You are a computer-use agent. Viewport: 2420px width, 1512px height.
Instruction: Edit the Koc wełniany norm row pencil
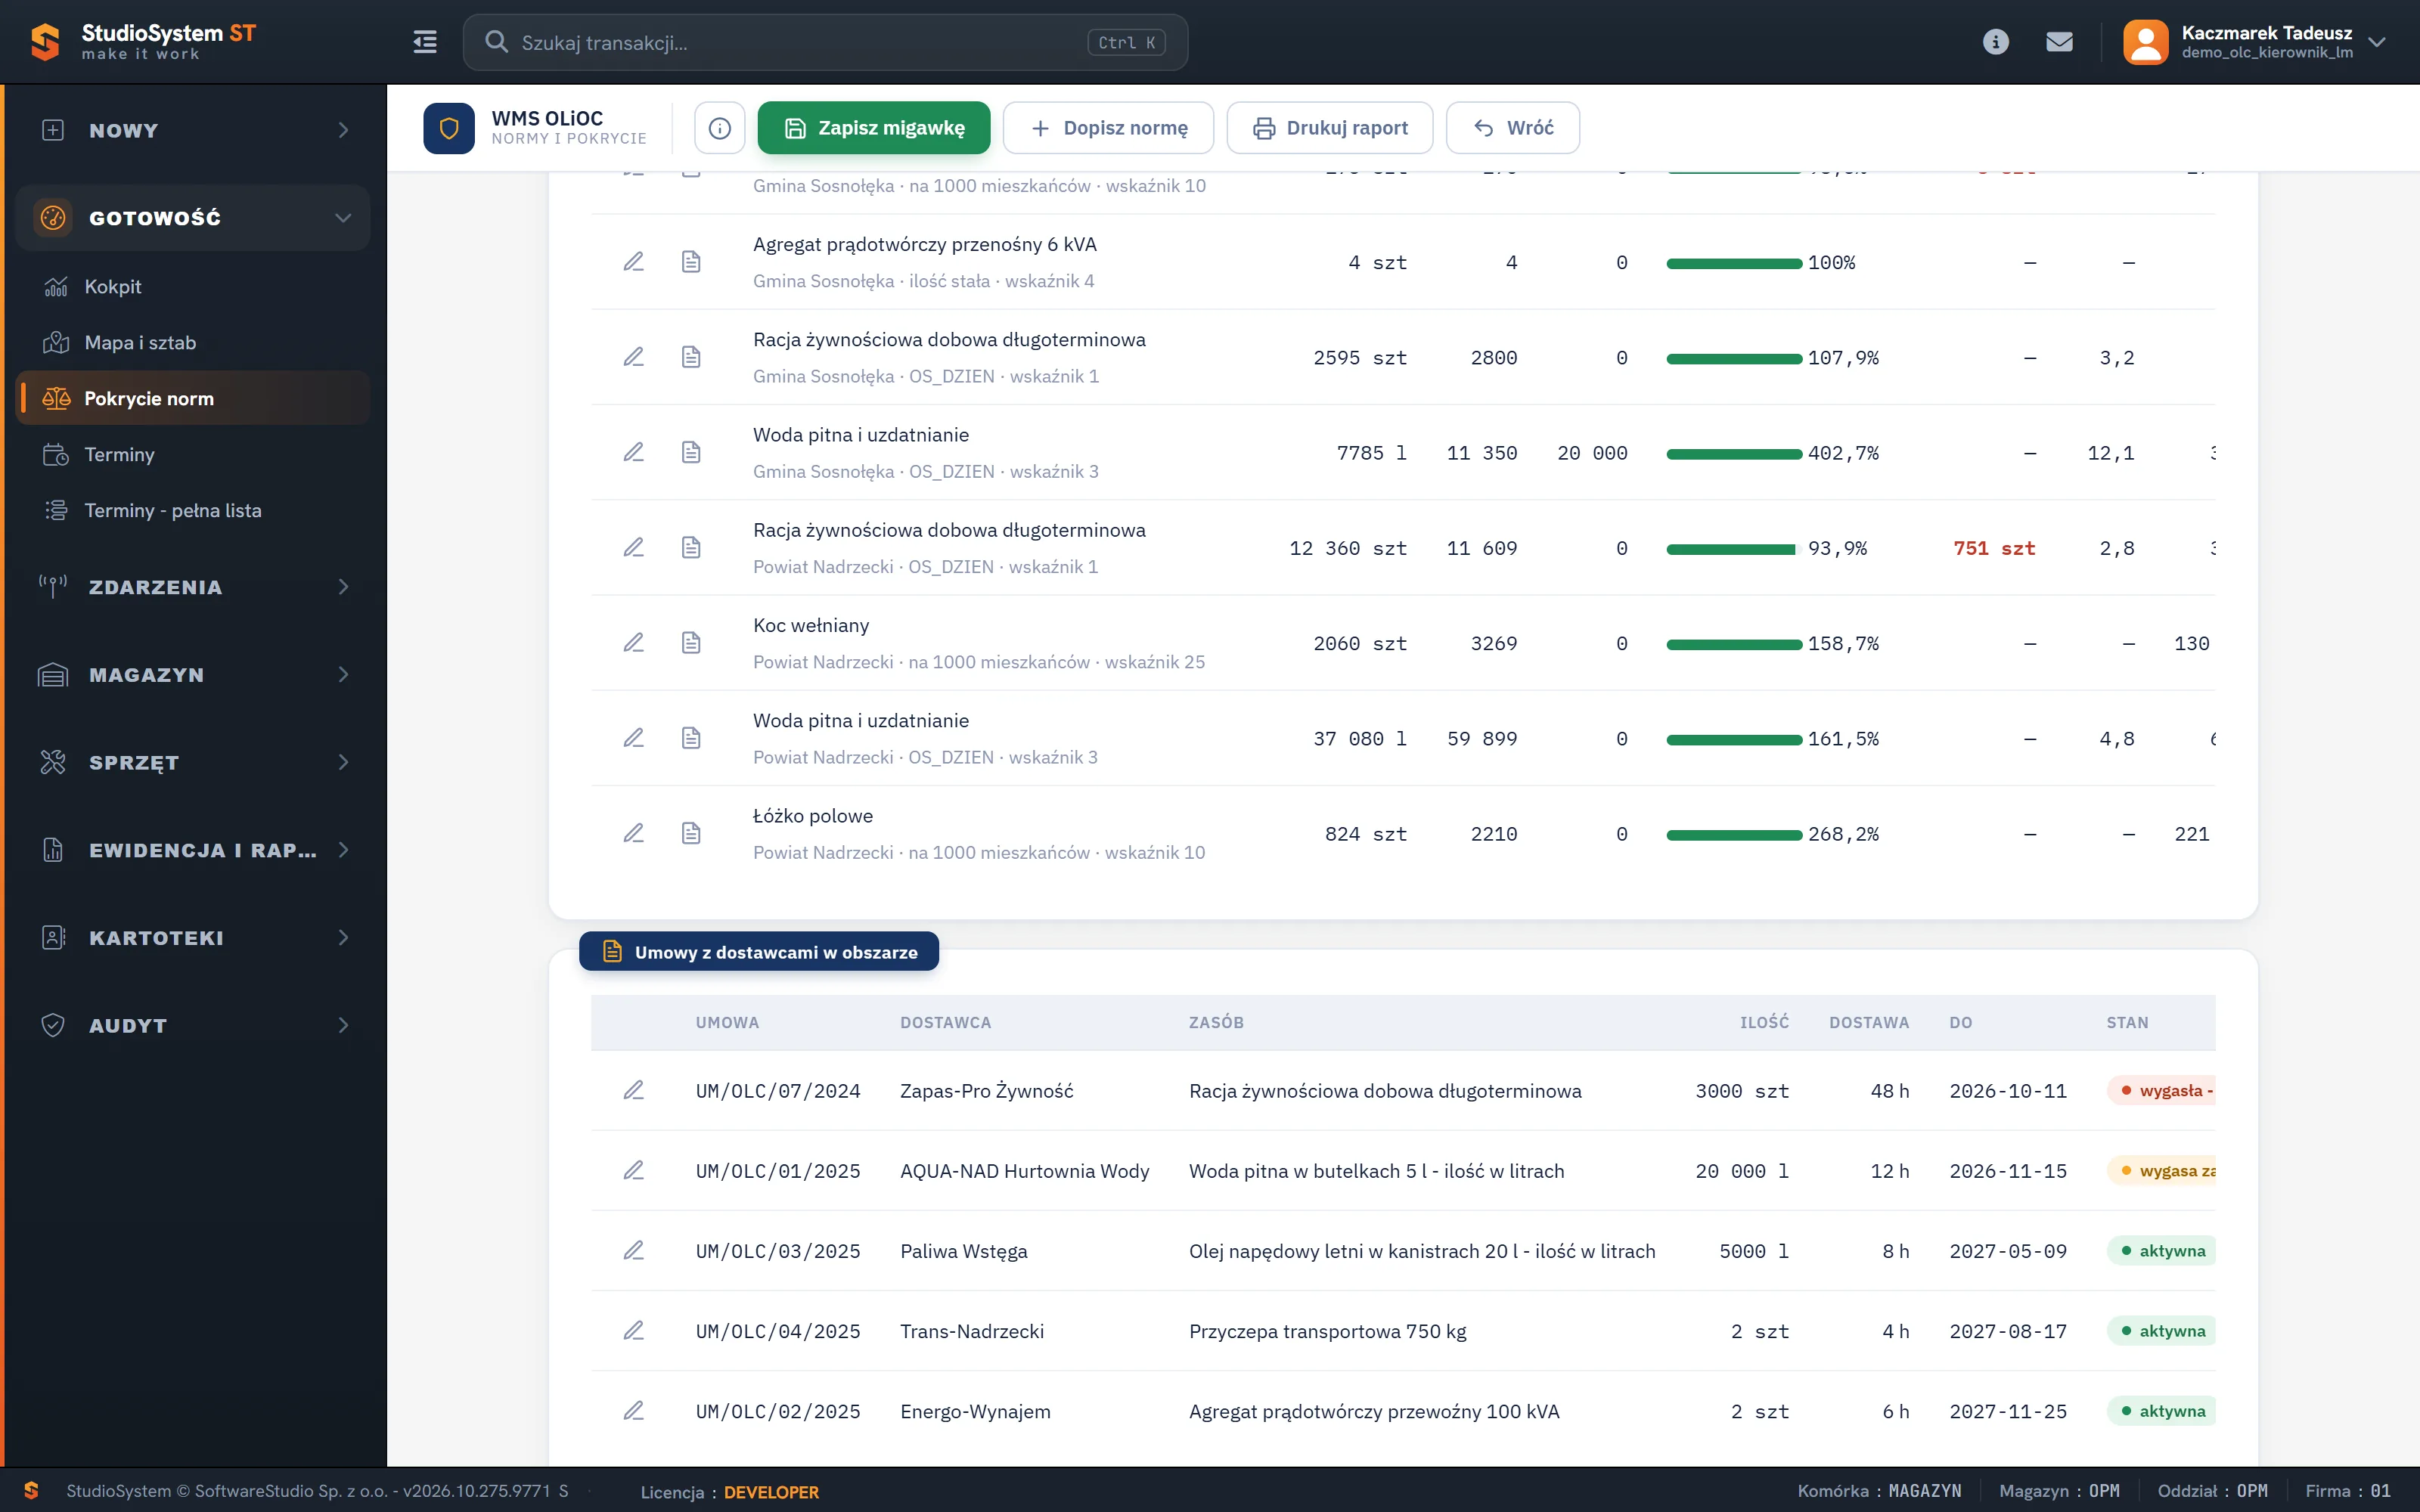click(634, 643)
